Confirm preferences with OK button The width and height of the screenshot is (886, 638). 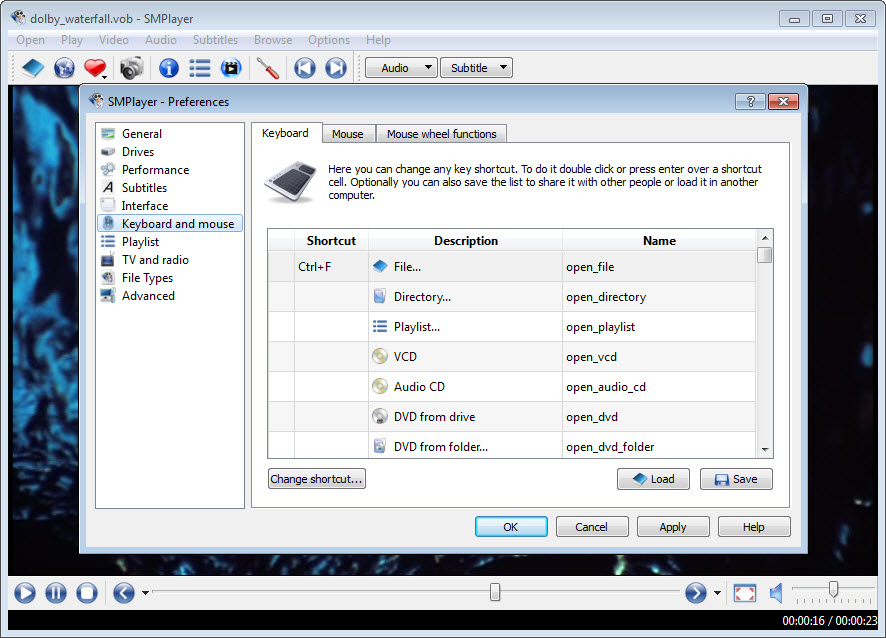511,527
